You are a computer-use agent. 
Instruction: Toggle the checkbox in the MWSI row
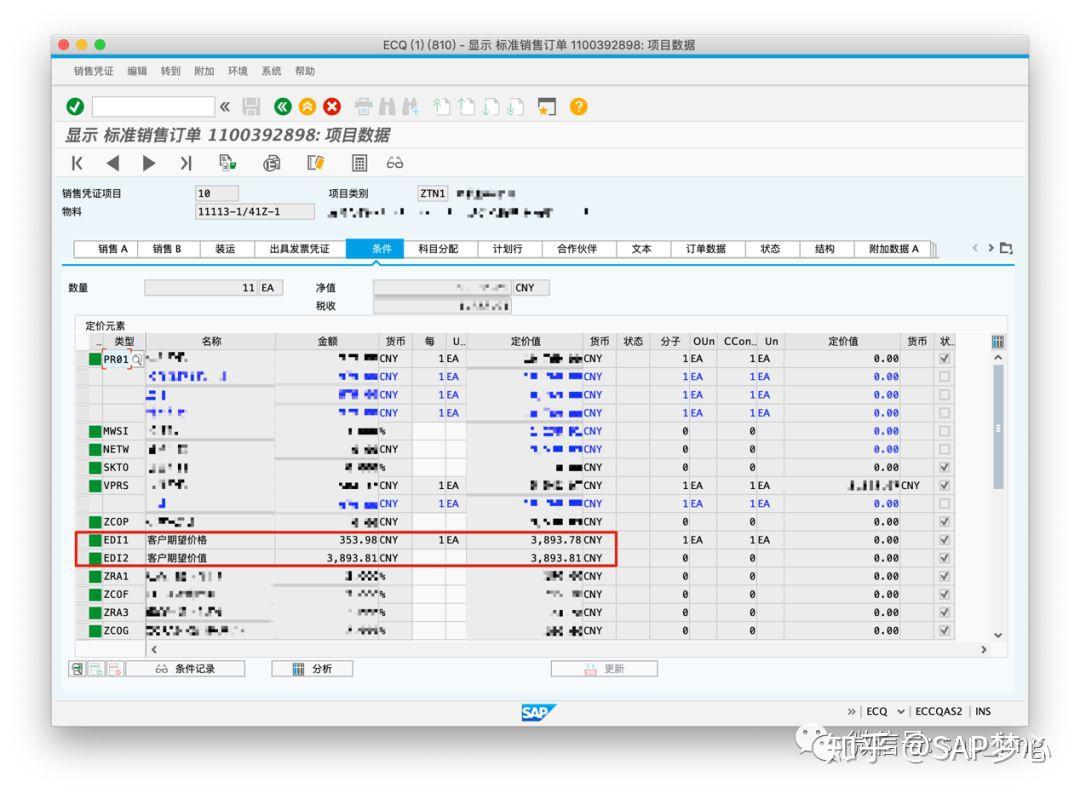tap(944, 431)
